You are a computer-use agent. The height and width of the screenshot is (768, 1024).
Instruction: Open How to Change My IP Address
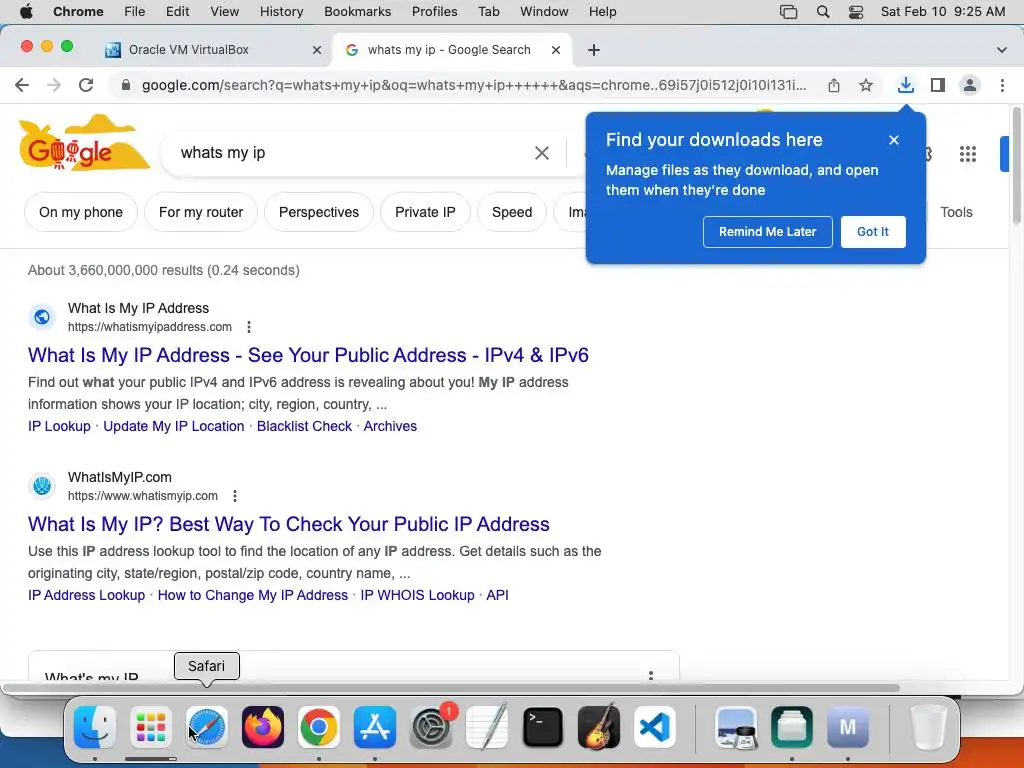pyautogui.click(x=253, y=596)
